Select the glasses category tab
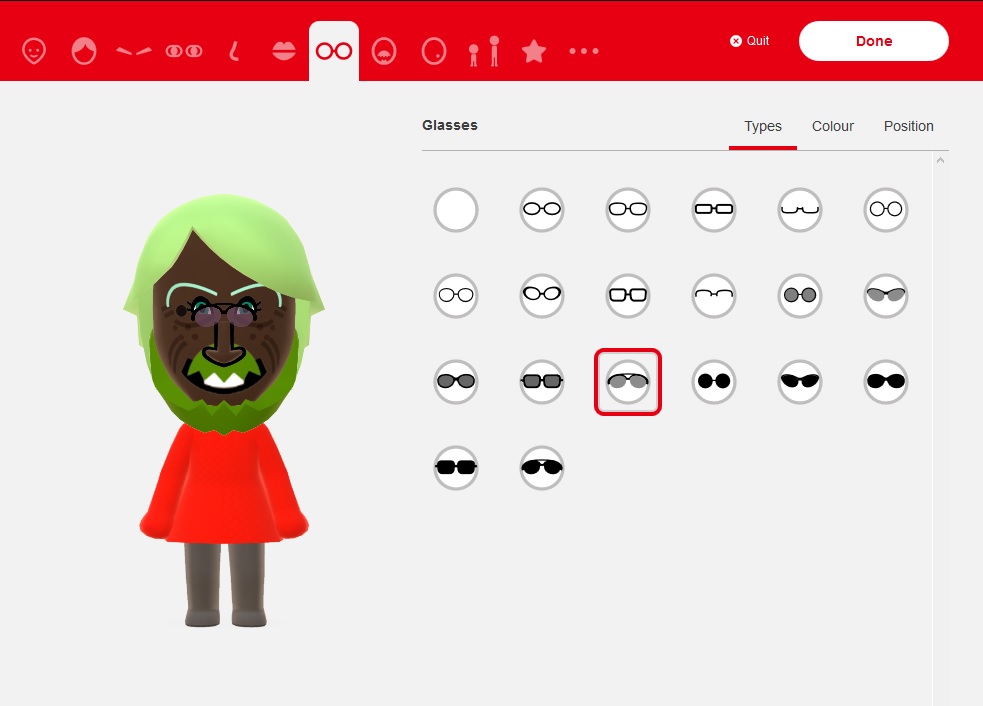This screenshot has width=983, height=706. tap(334, 51)
